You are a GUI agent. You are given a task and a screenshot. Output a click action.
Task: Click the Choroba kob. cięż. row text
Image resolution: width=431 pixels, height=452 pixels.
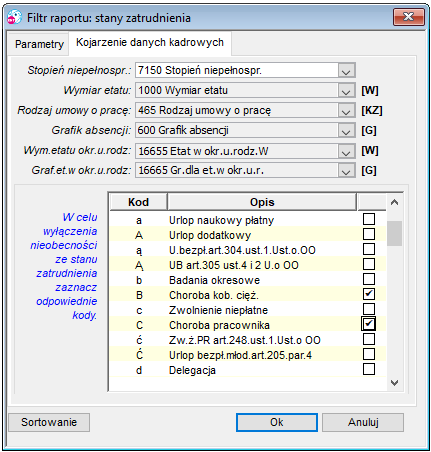tap(214, 295)
